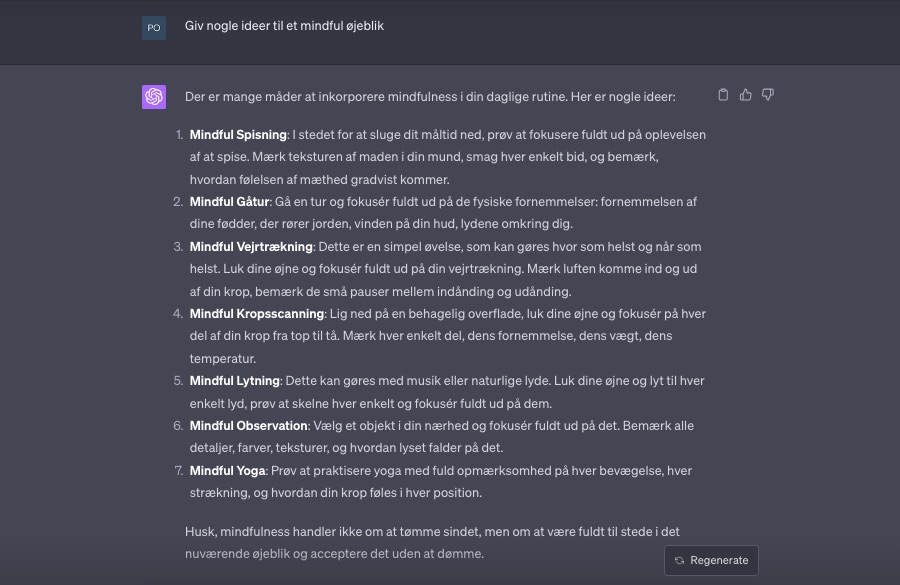Image resolution: width=900 pixels, height=585 pixels.
Task: Click list number 4 marker
Action: pos(179,314)
